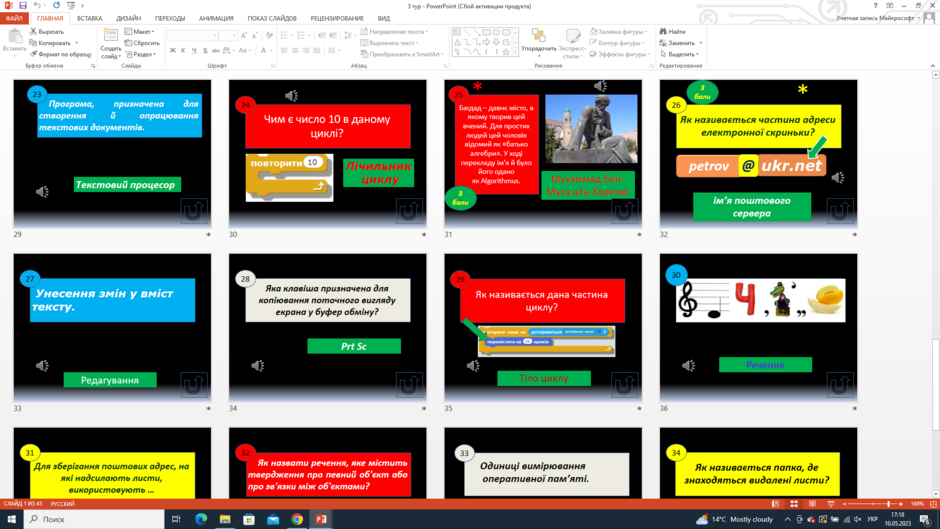Open Windows Start menu
Image resolution: width=940 pixels, height=529 pixels.
click(11, 519)
